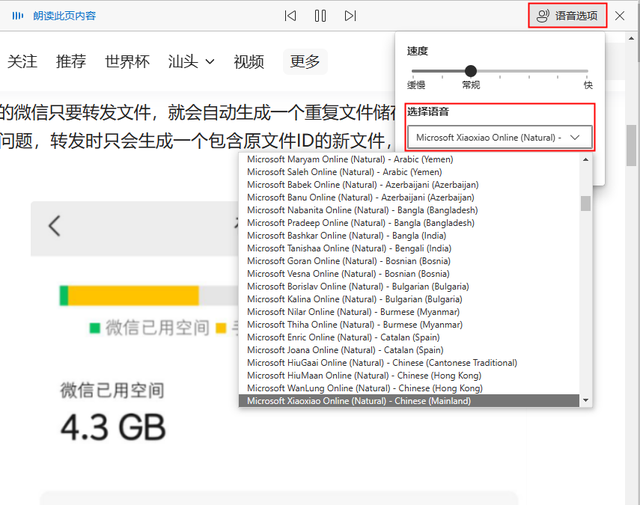640x505 pixels.
Task: Click the page scrollbar up arrow
Action: coord(631,39)
